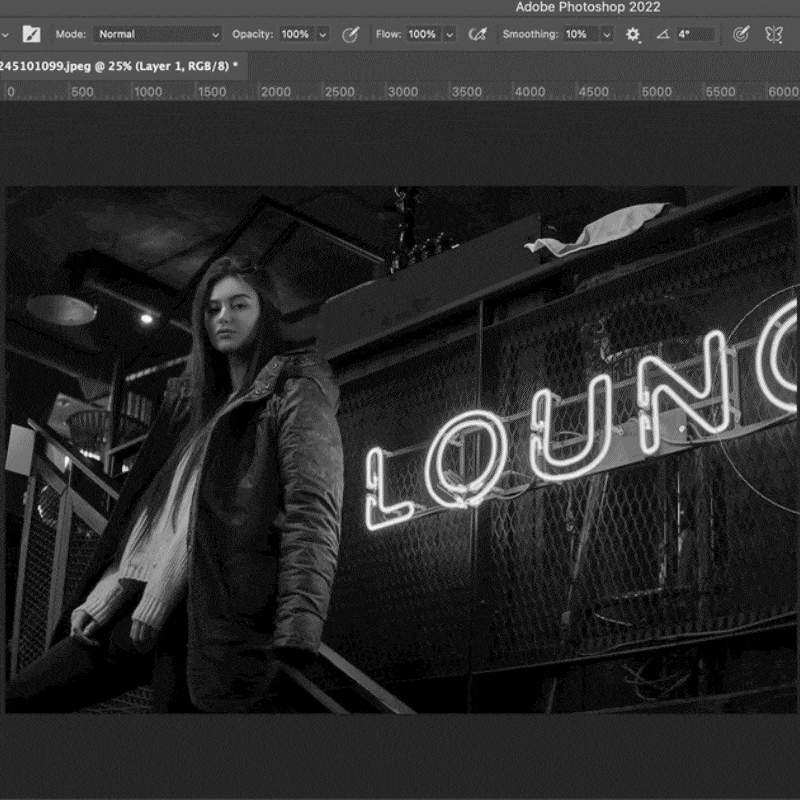Enable airbrush-style build-up effects

point(477,34)
